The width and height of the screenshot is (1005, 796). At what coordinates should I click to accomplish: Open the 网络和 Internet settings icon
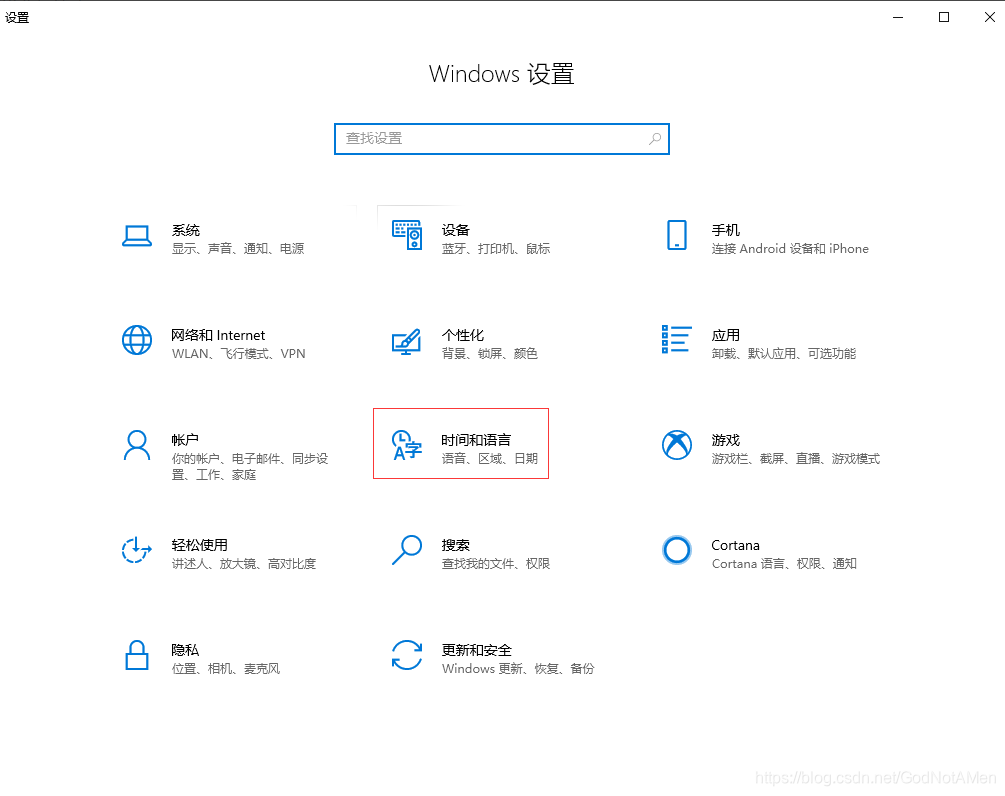[x=137, y=340]
